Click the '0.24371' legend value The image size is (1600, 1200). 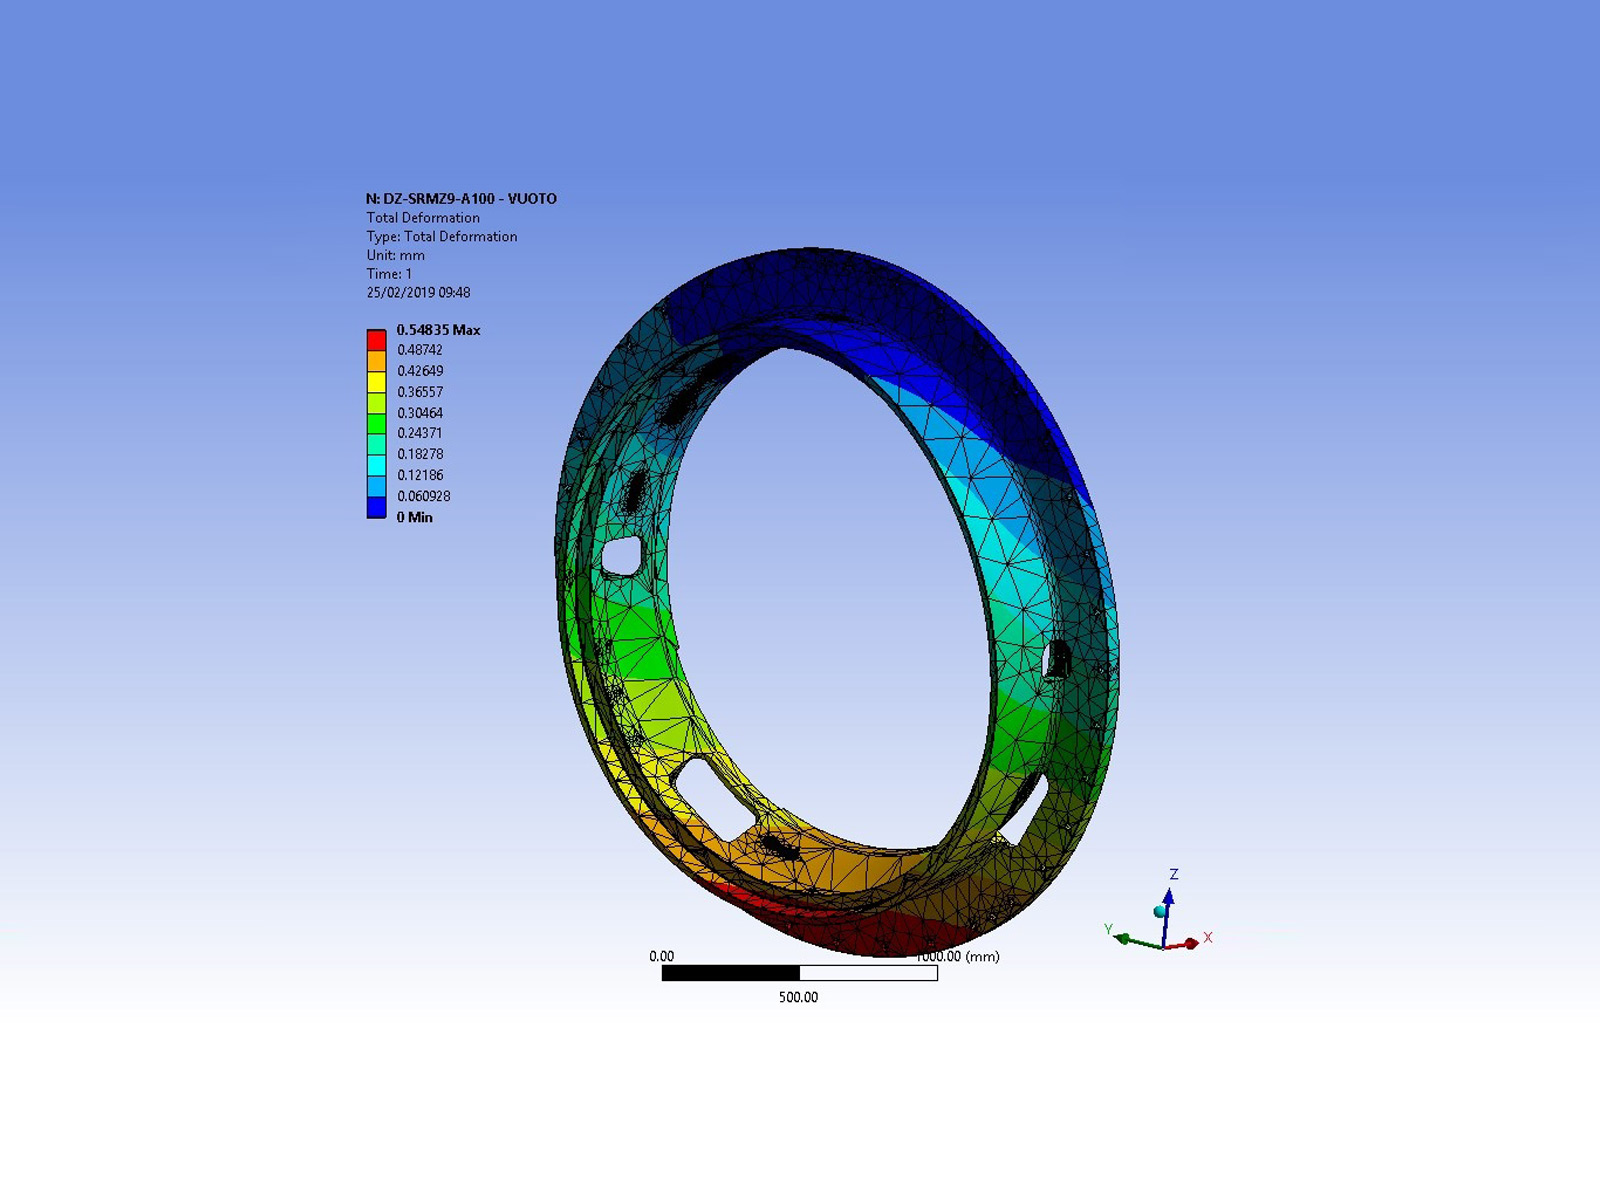[420, 433]
